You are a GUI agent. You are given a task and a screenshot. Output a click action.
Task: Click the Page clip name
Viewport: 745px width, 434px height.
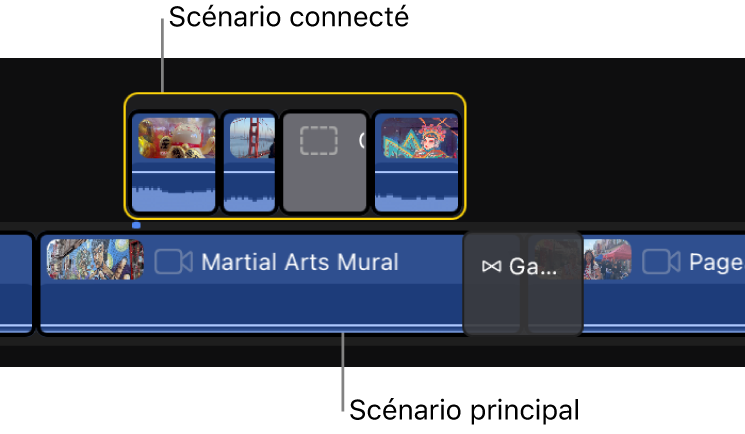(716, 263)
